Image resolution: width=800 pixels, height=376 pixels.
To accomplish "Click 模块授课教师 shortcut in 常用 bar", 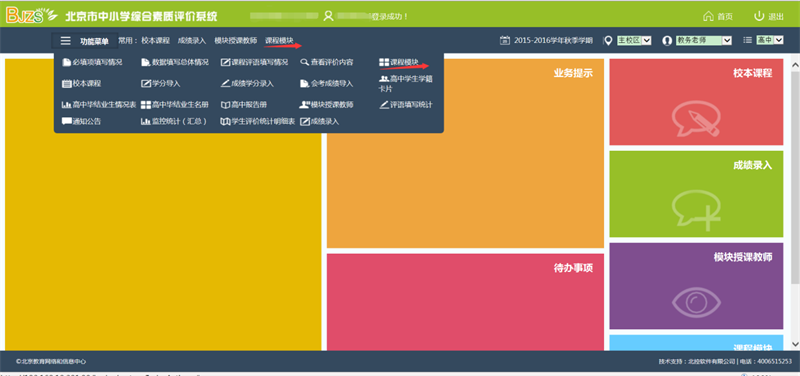I will tap(236, 40).
